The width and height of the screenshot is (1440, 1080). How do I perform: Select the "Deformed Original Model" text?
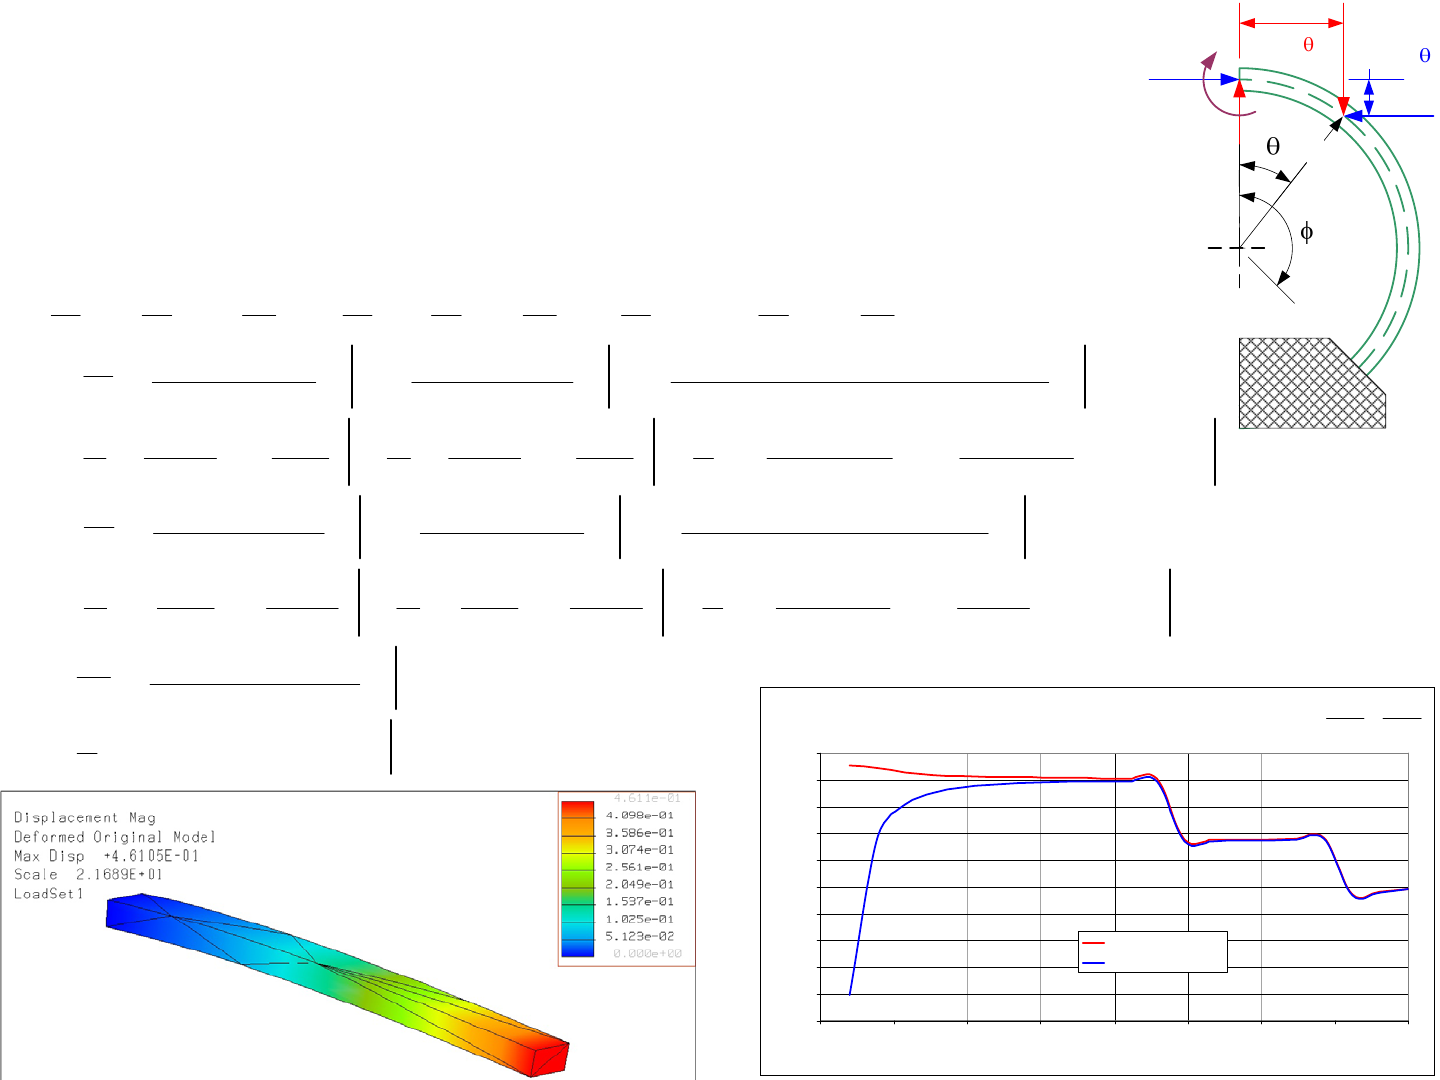pyautogui.click(x=115, y=837)
